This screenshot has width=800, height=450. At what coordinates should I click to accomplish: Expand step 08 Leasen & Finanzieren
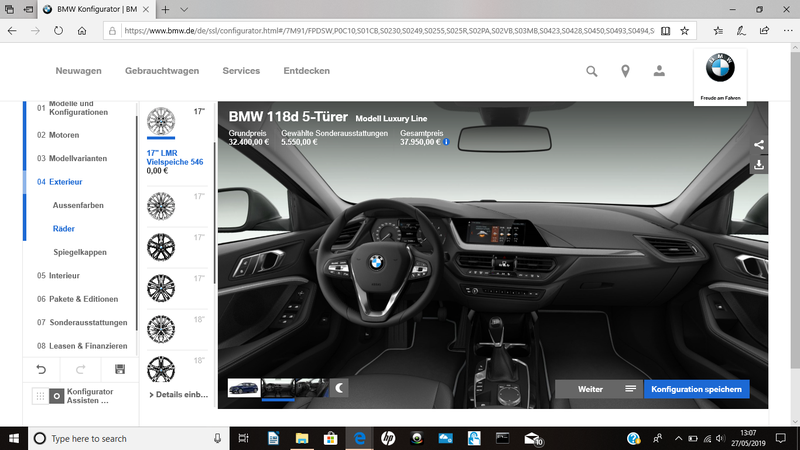click(82, 346)
